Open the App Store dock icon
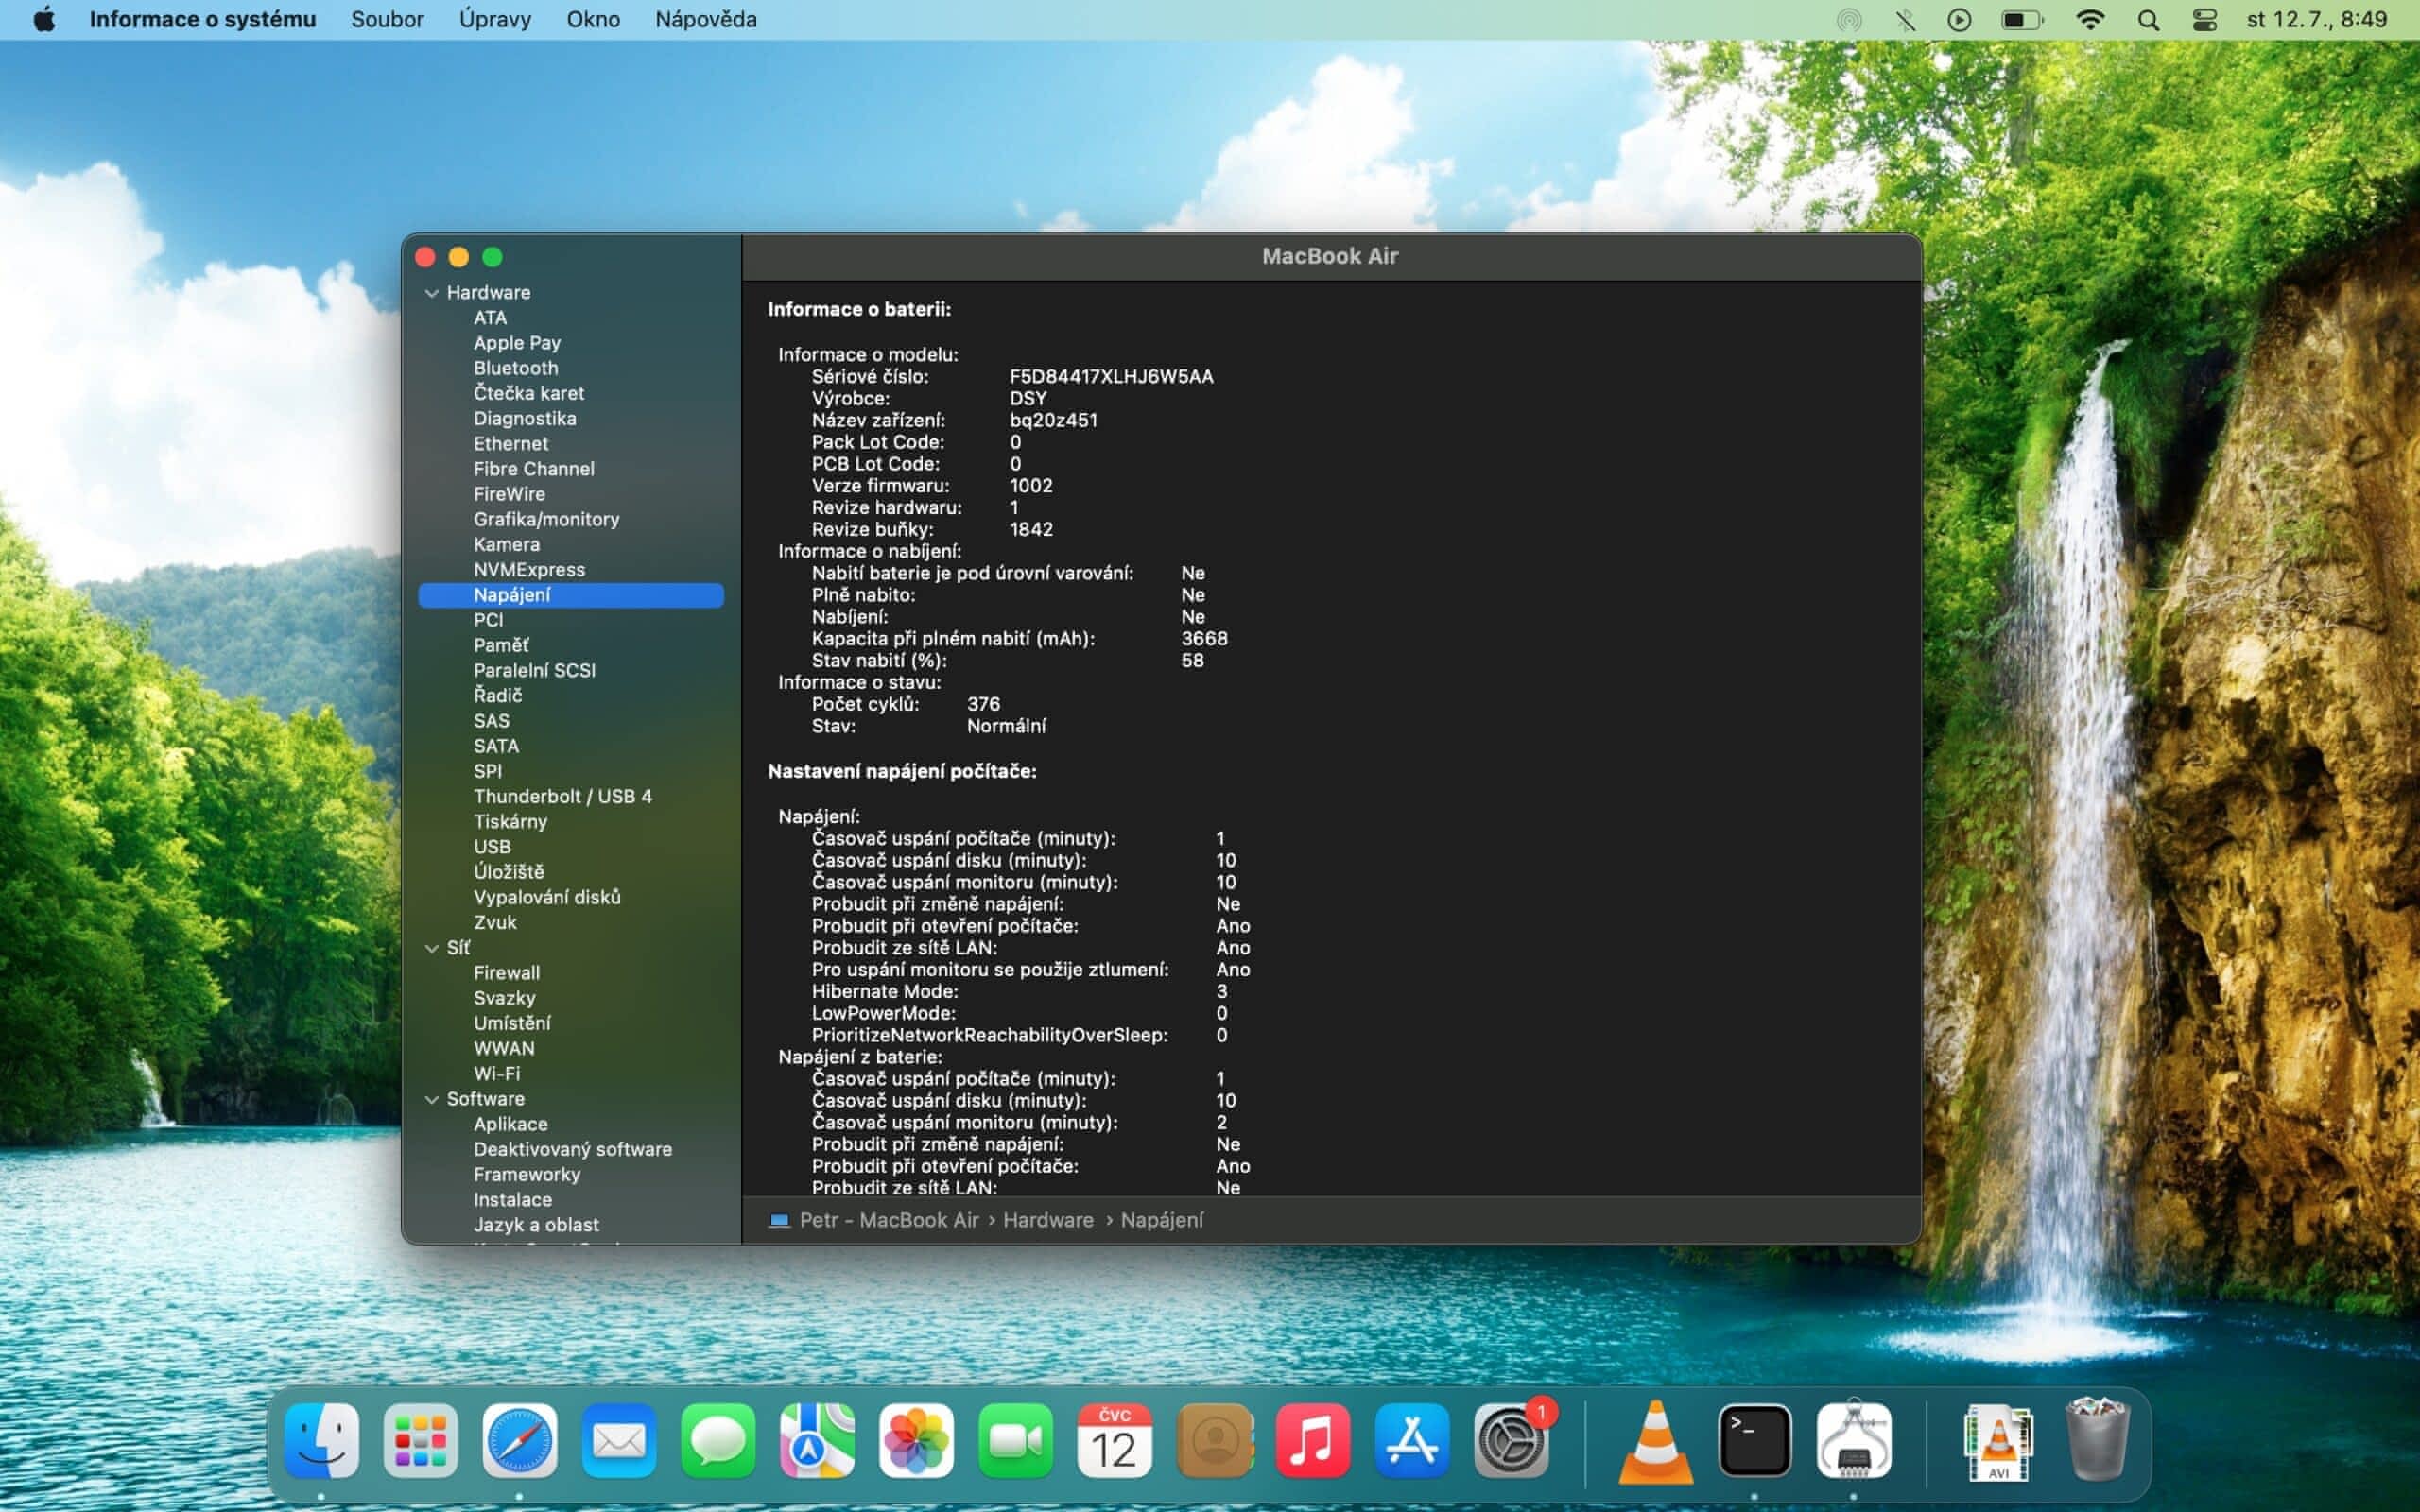Screen dimensions: 2420x1512 click(1411, 1440)
